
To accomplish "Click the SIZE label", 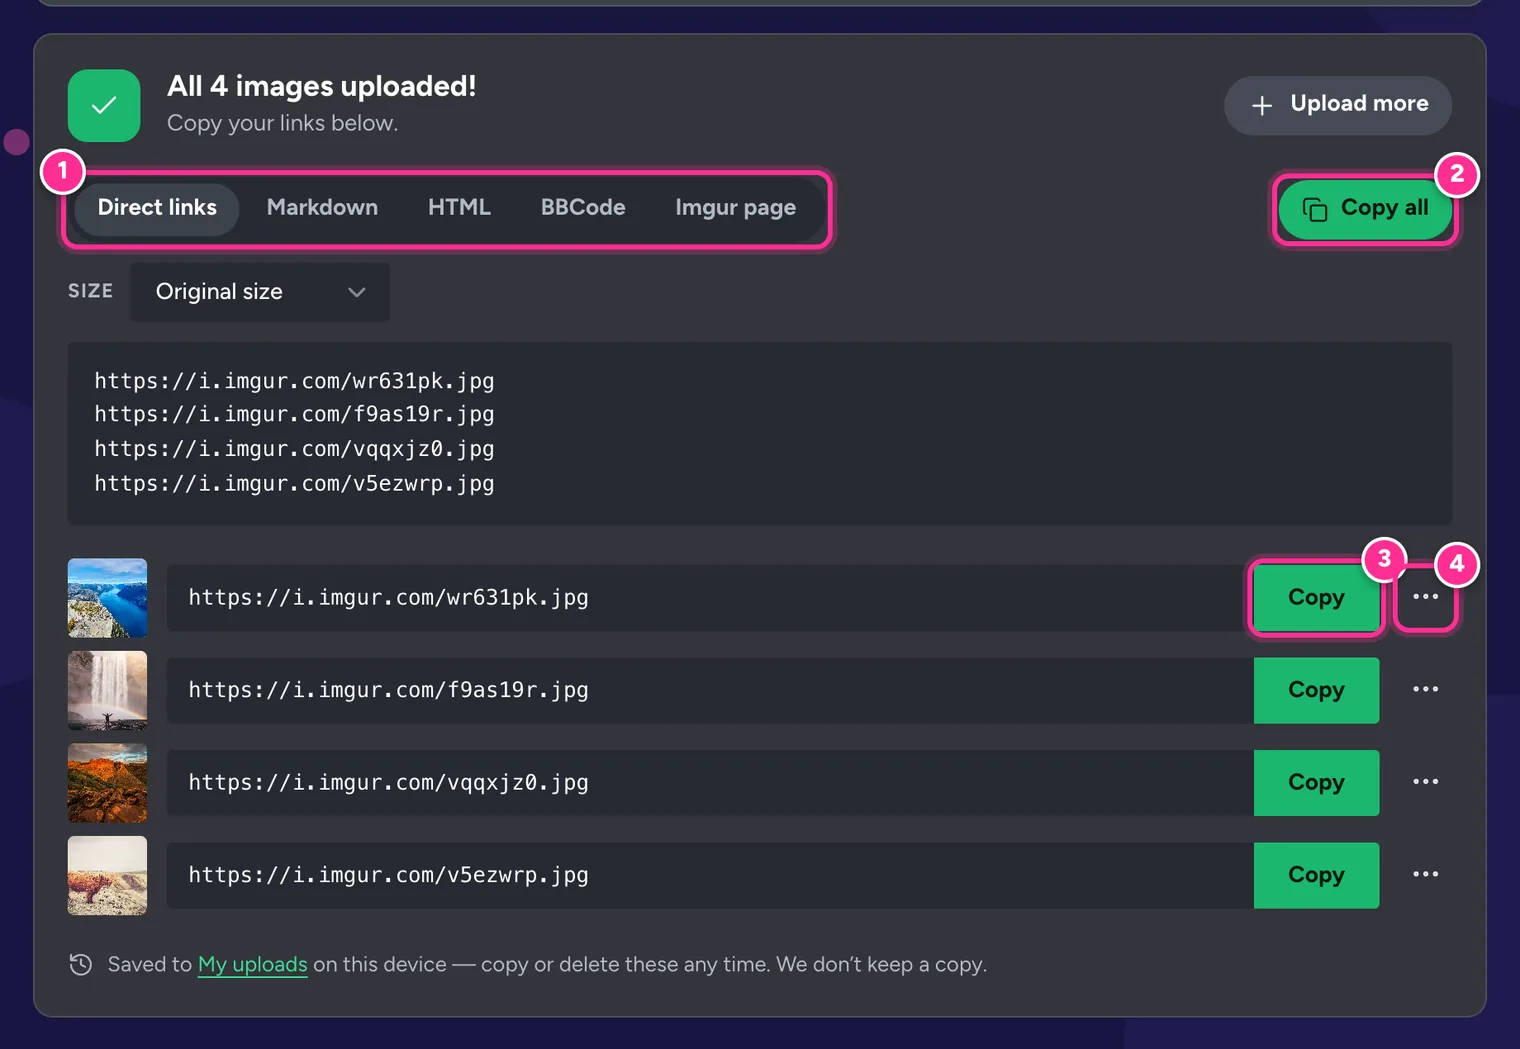I will (90, 291).
